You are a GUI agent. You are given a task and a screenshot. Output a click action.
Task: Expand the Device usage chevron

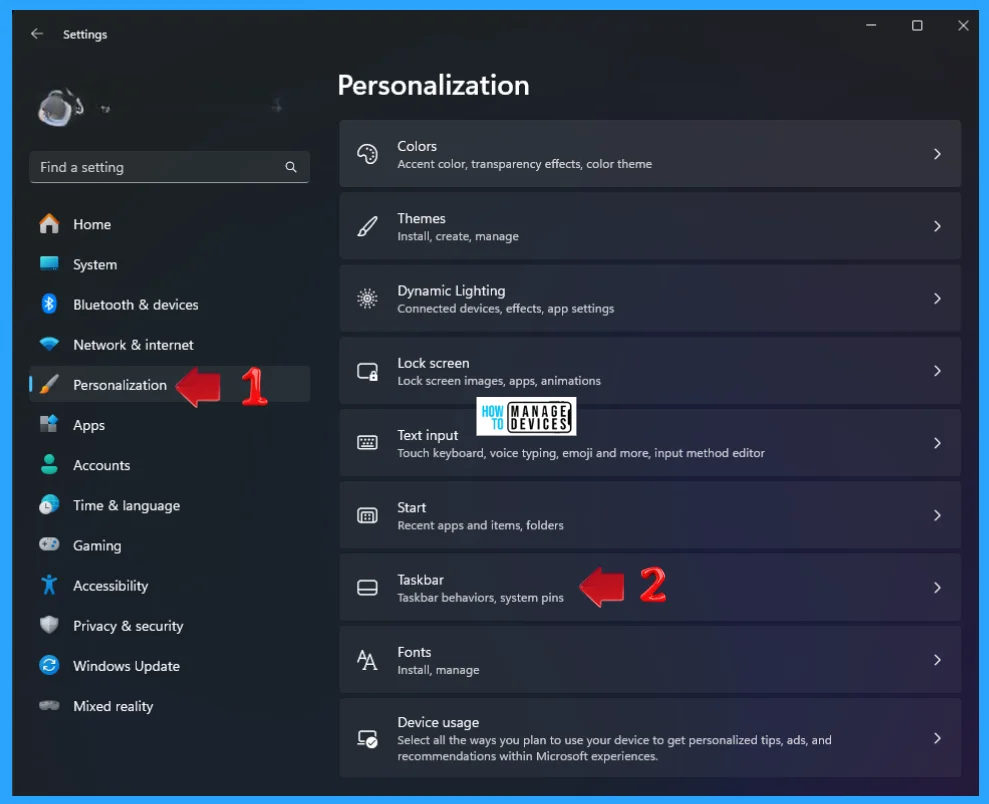[x=937, y=738]
